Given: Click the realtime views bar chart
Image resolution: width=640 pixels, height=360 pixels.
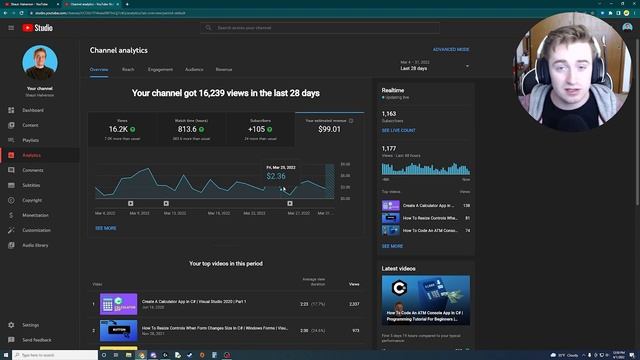Looking at the screenshot, I should [x=426, y=169].
